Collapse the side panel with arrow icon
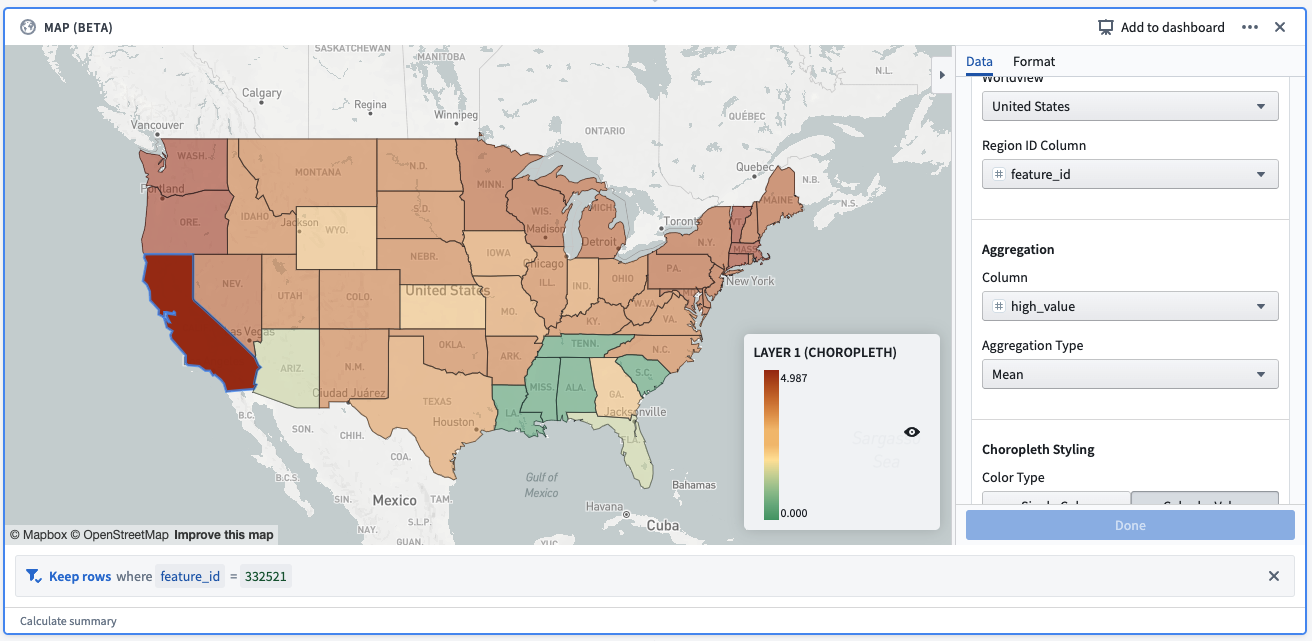 point(941,75)
